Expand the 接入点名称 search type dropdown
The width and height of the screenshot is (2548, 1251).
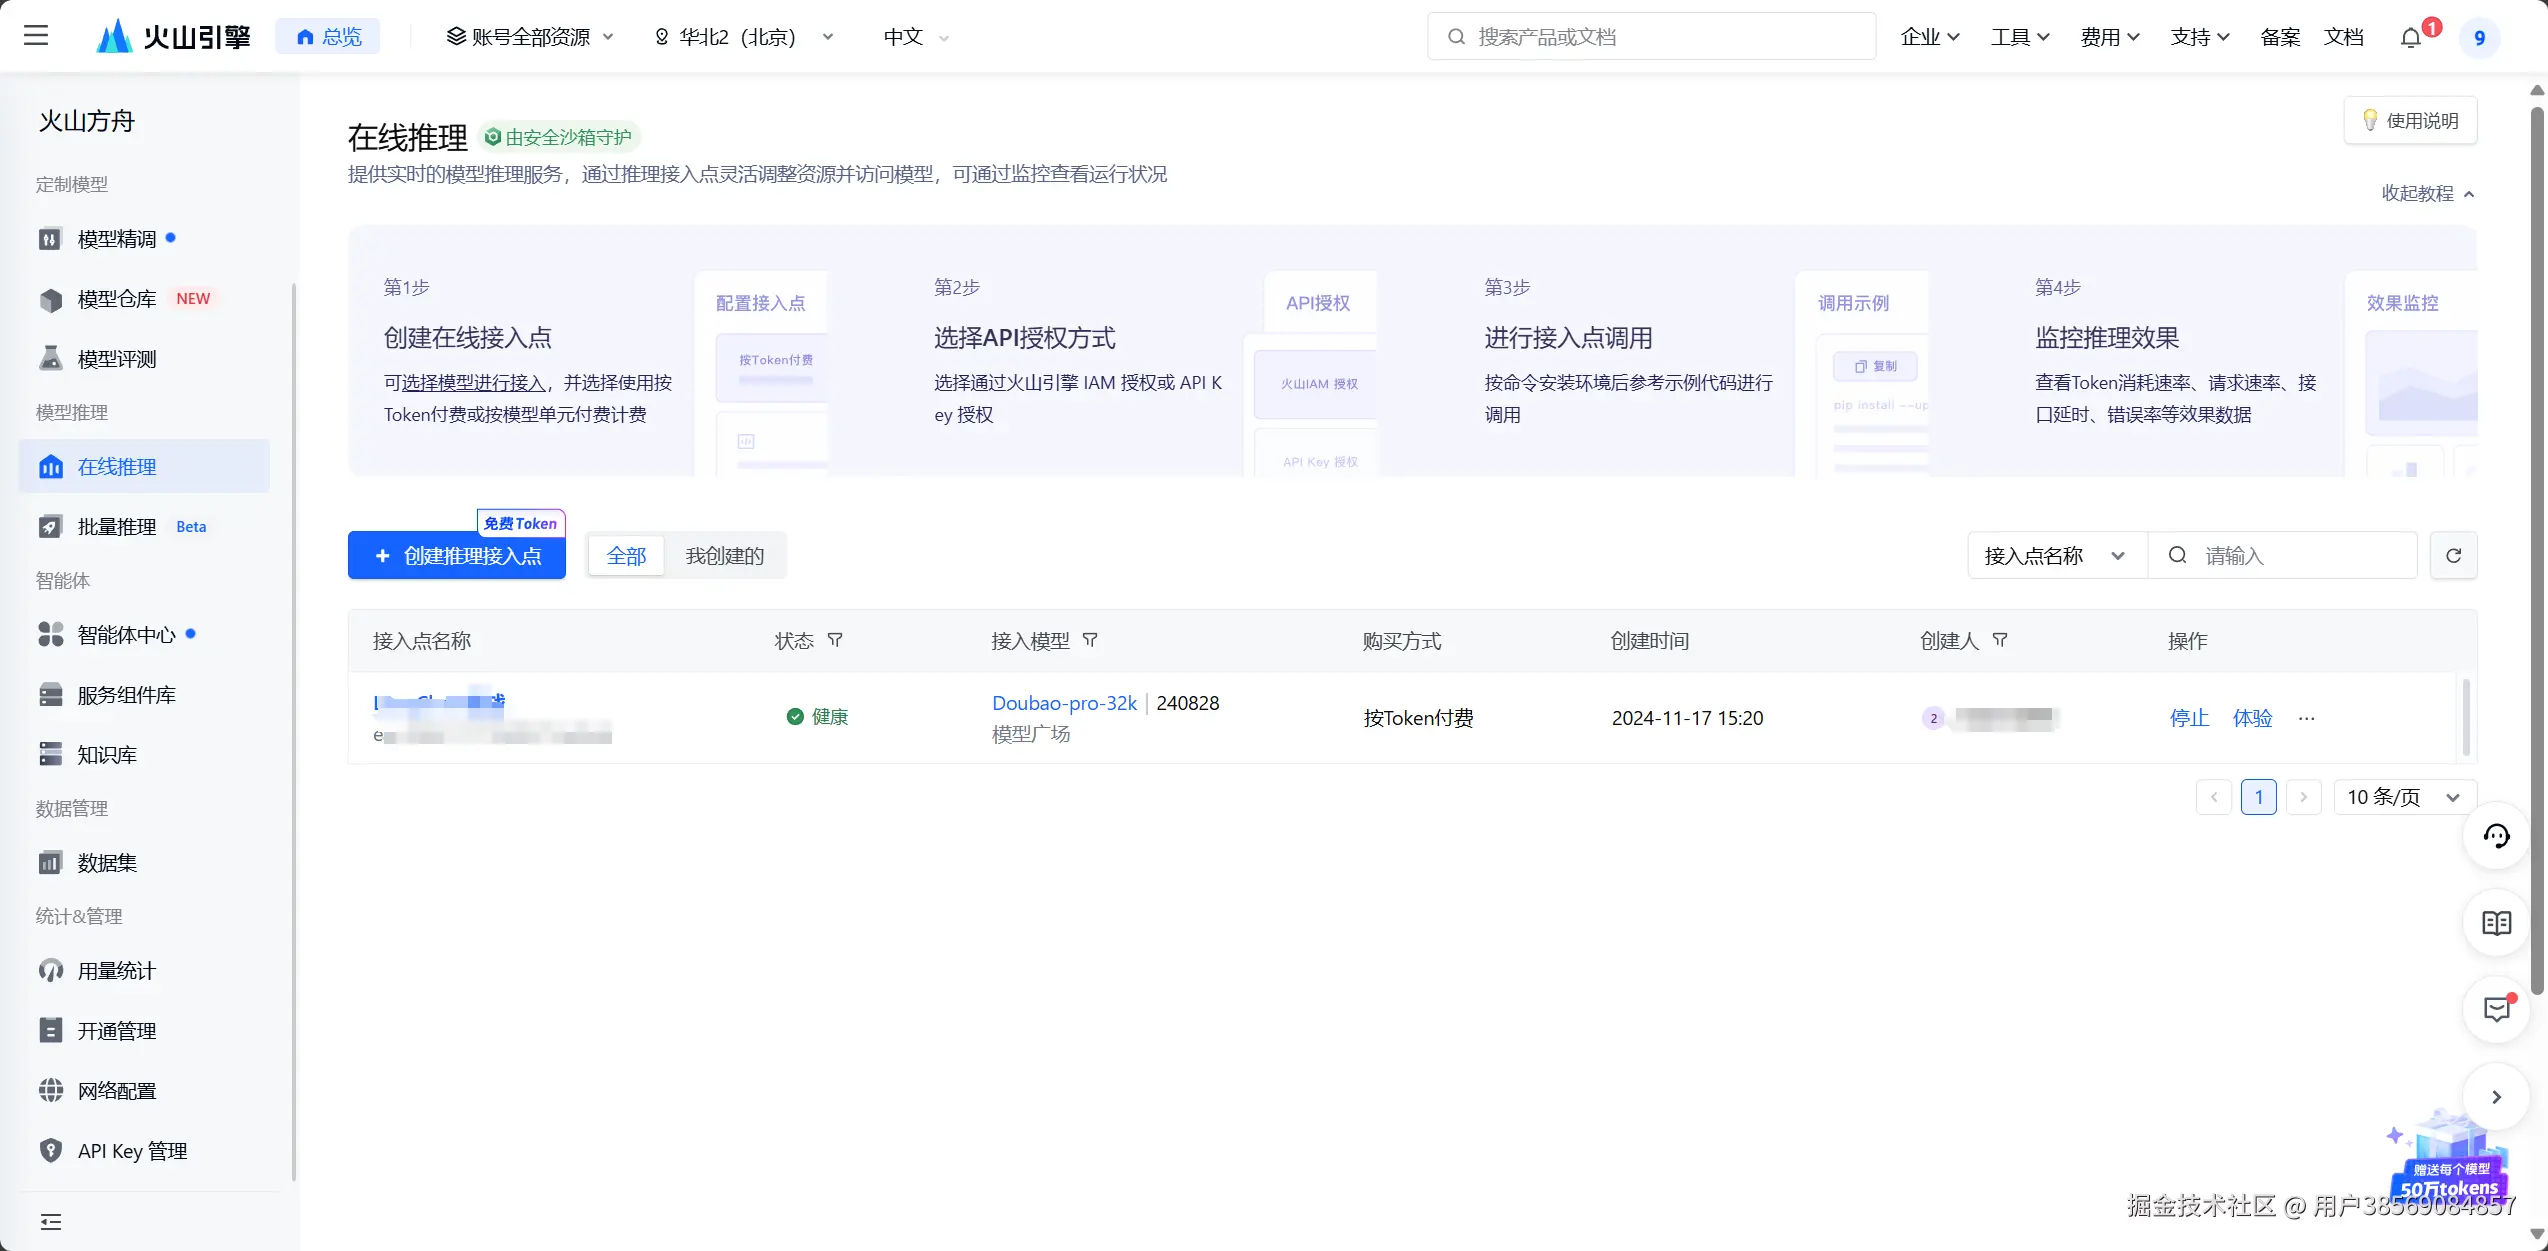click(x=2055, y=555)
